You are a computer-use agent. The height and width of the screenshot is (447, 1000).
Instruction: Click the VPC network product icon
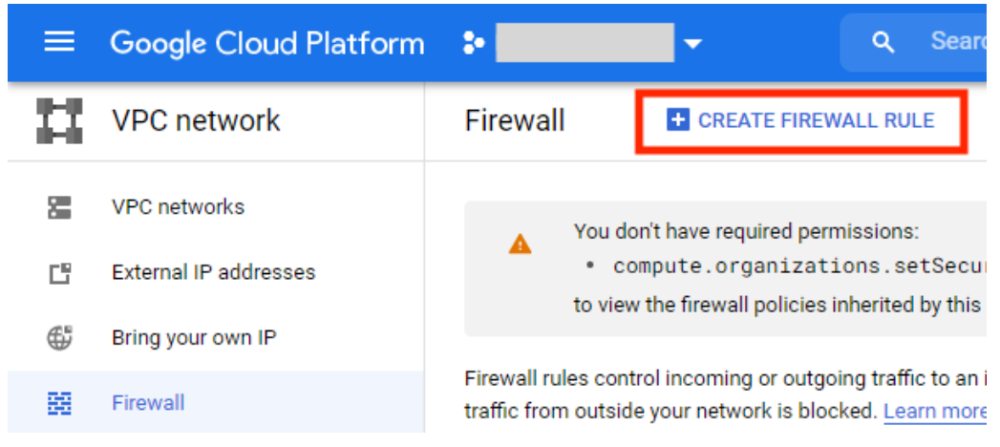pos(59,121)
